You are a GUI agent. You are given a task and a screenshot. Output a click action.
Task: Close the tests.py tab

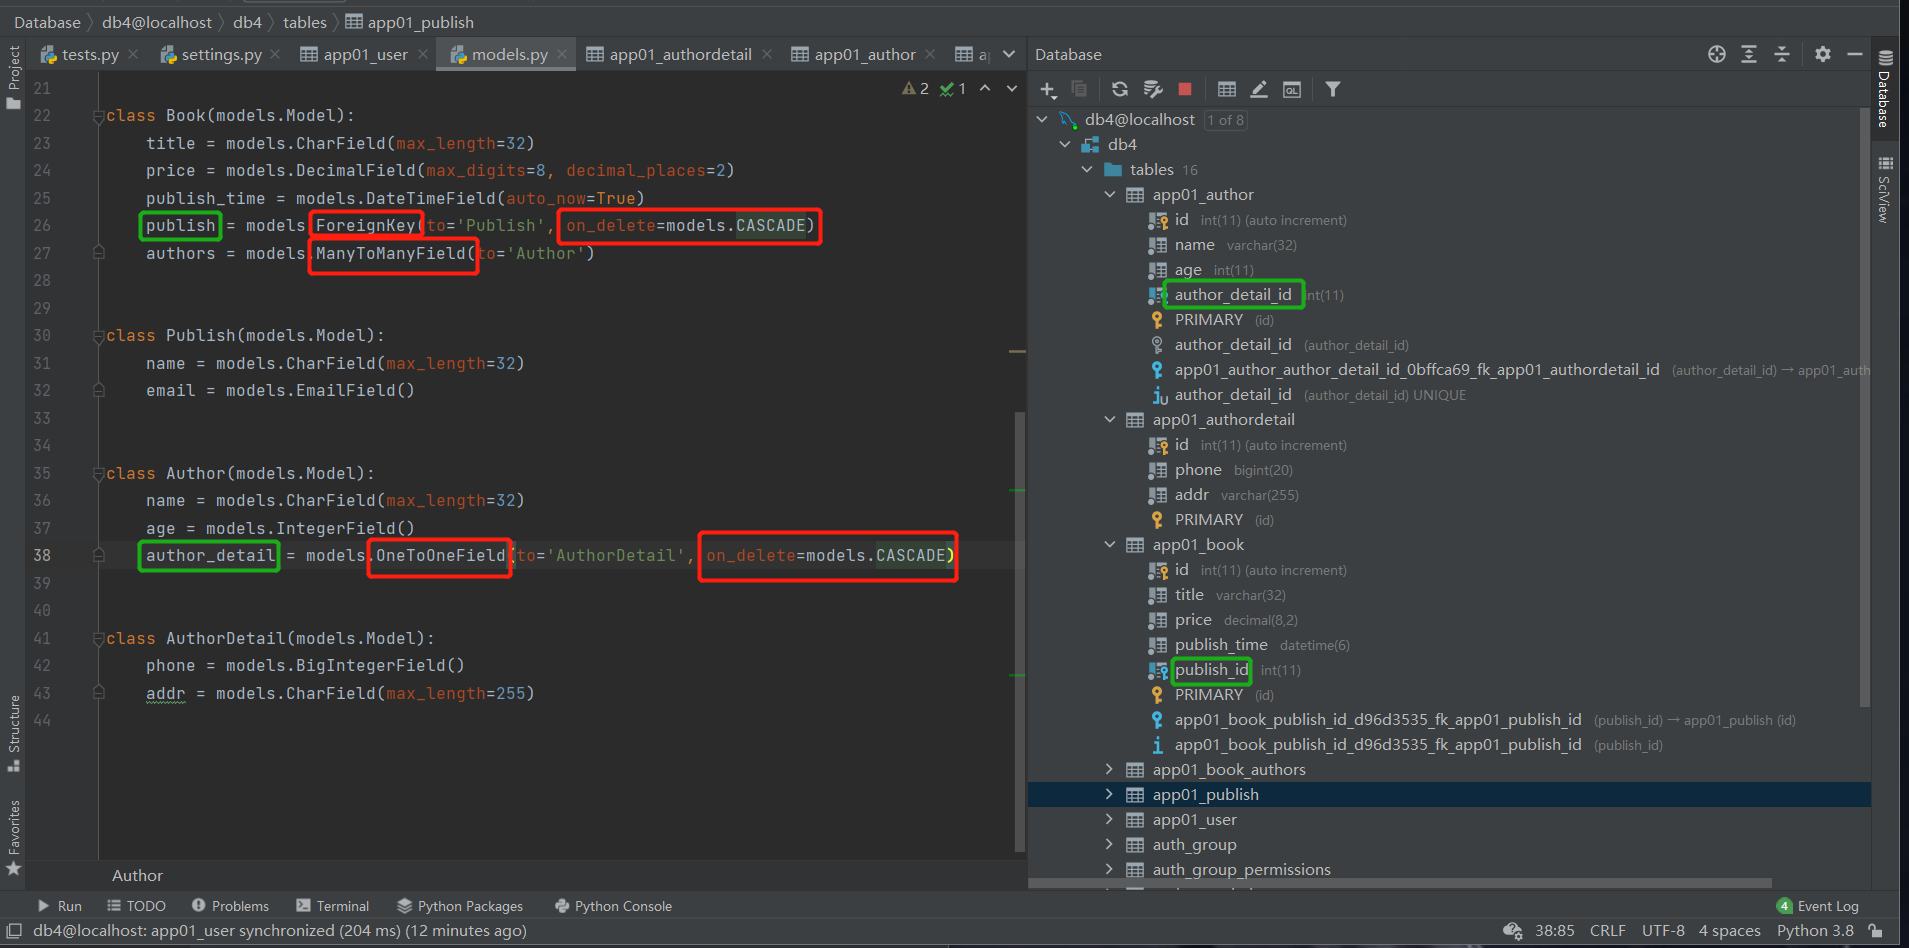point(133,54)
